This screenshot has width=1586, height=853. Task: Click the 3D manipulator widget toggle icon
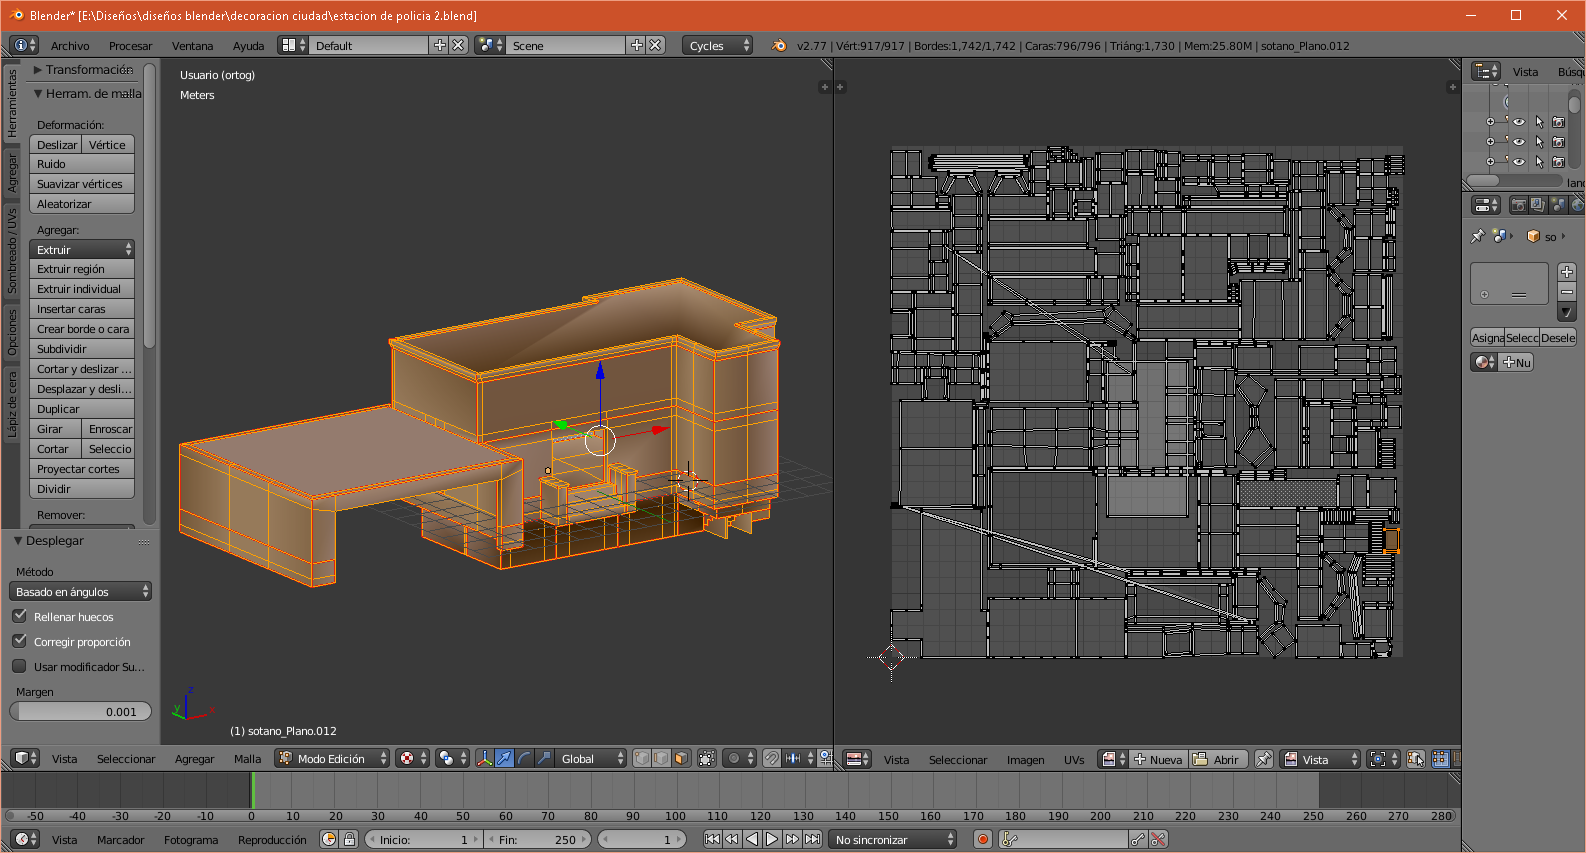[485, 759]
